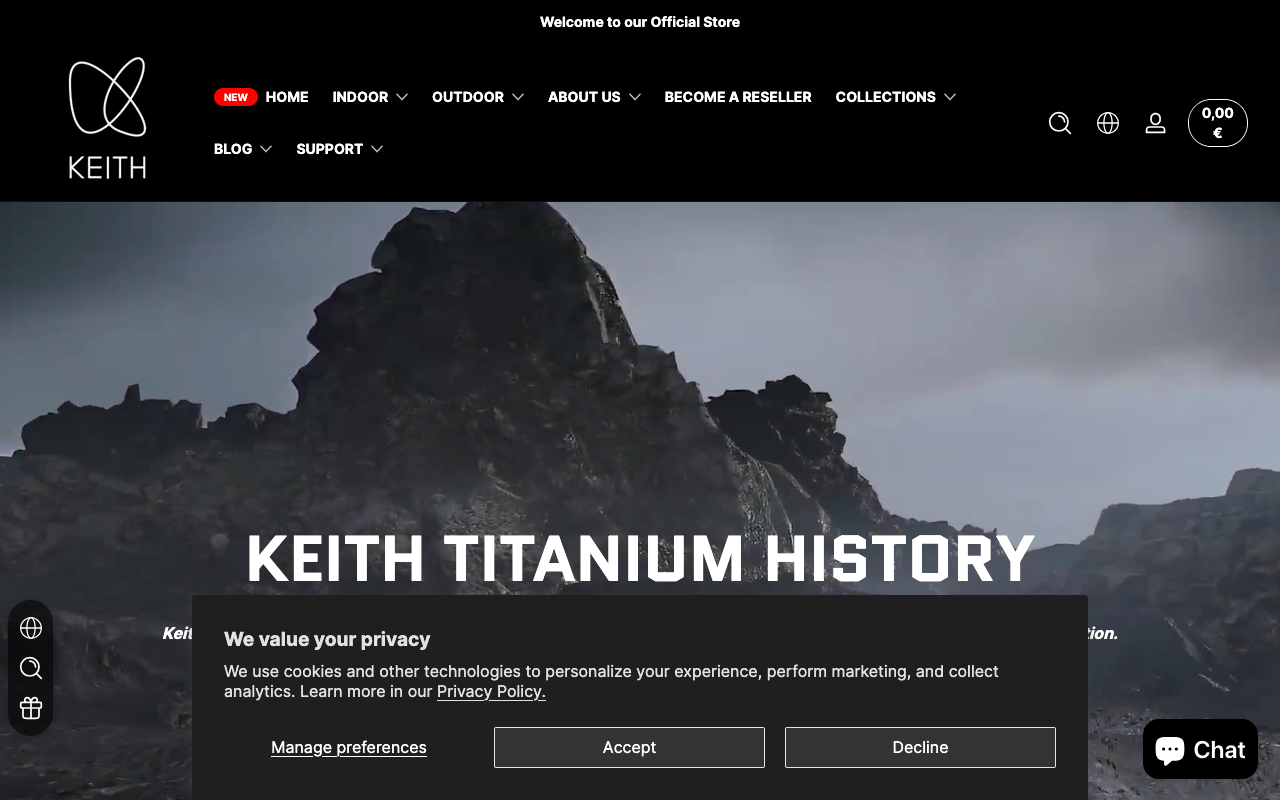Expand the Indoor dropdown menu
Screen dimensions: 1280x800
(x=370, y=97)
